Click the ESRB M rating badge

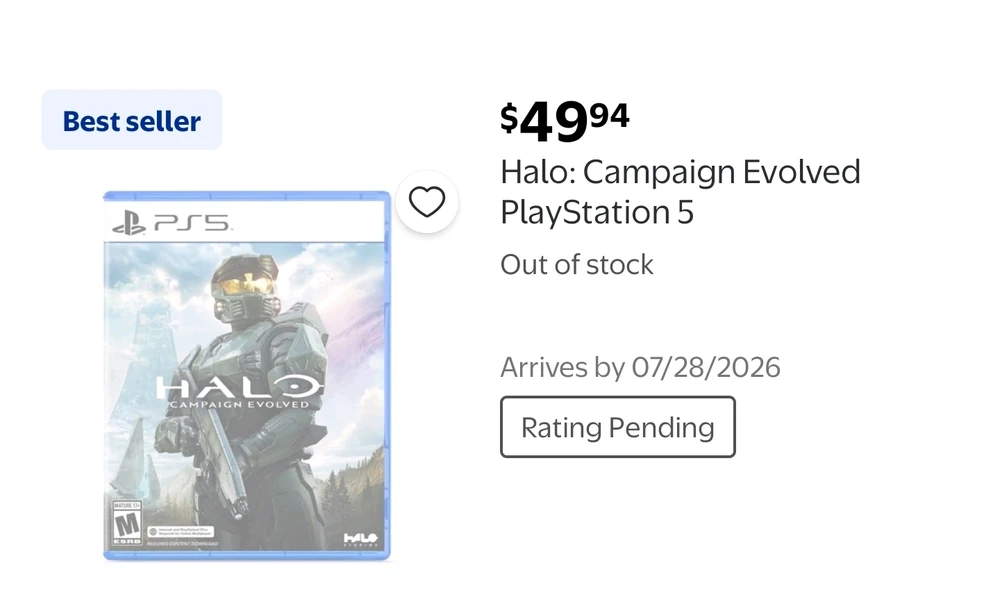pyautogui.click(x=126, y=524)
